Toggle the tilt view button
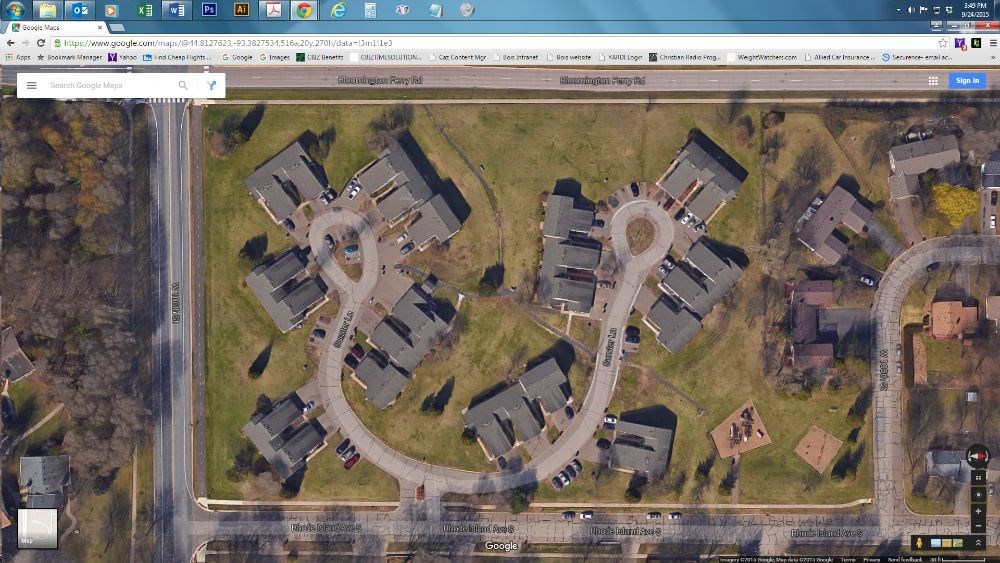The width and height of the screenshot is (1000, 563). tap(978, 478)
